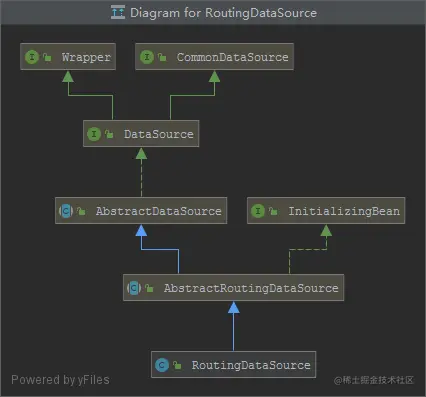
Task: Select the CommonDataSource interface node
Action: 214,56
